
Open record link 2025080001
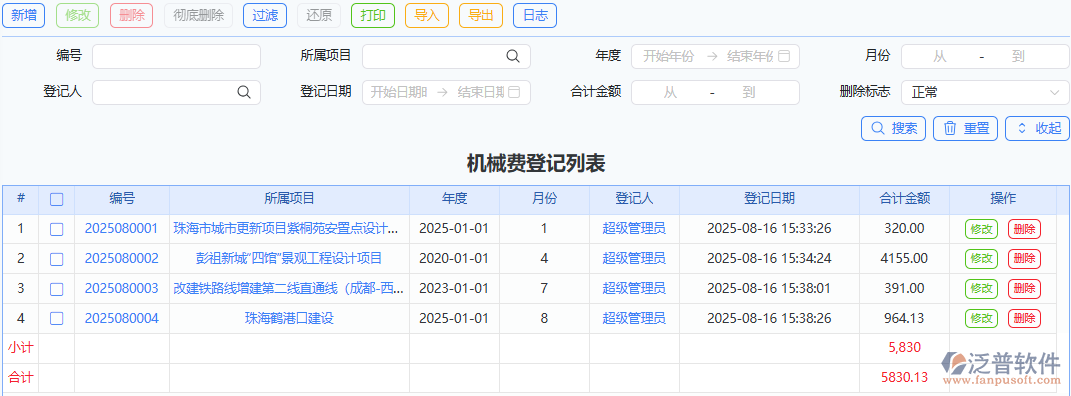pos(122,229)
